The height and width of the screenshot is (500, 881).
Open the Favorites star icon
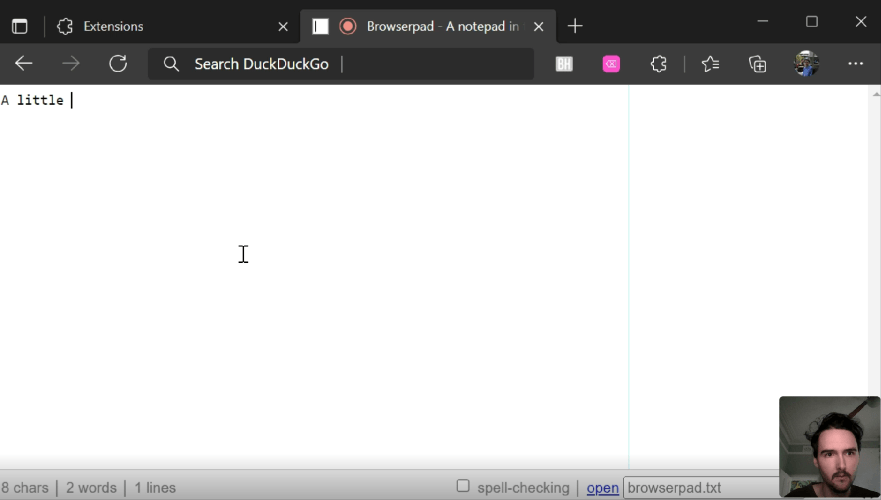710,64
